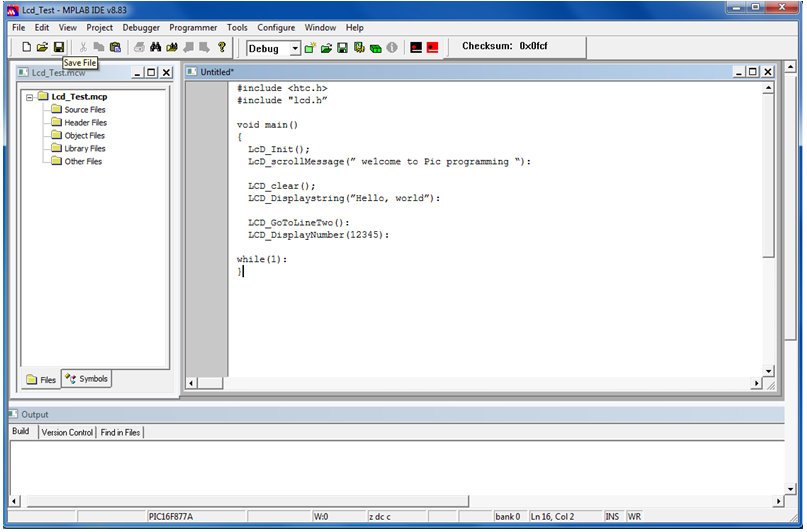Image resolution: width=807 pixels, height=532 pixels.
Task: Click the Open File folder icon
Action: (42, 47)
